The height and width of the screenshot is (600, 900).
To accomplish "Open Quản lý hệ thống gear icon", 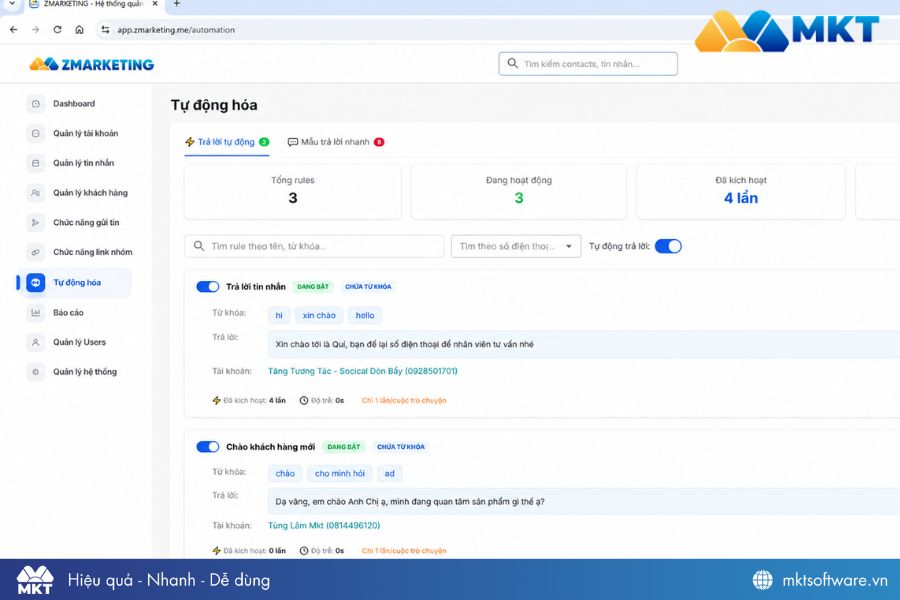I will pos(36,372).
